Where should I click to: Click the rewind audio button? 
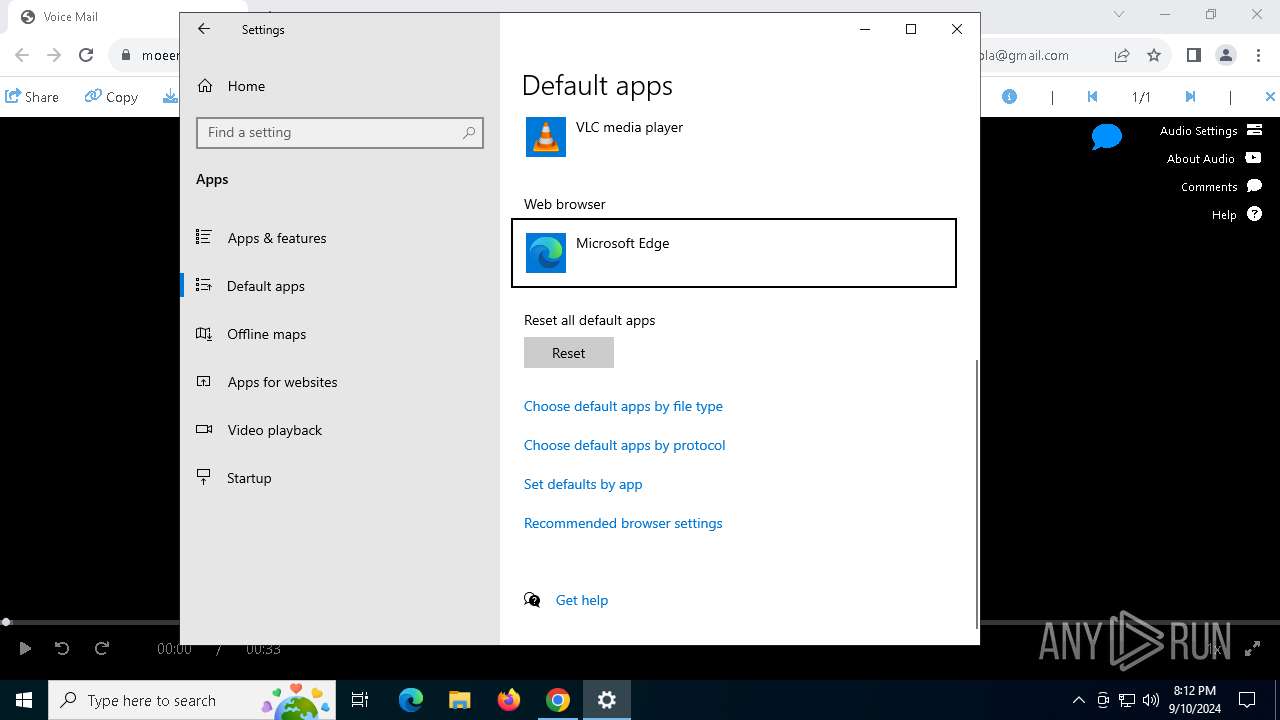click(x=62, y=649)
